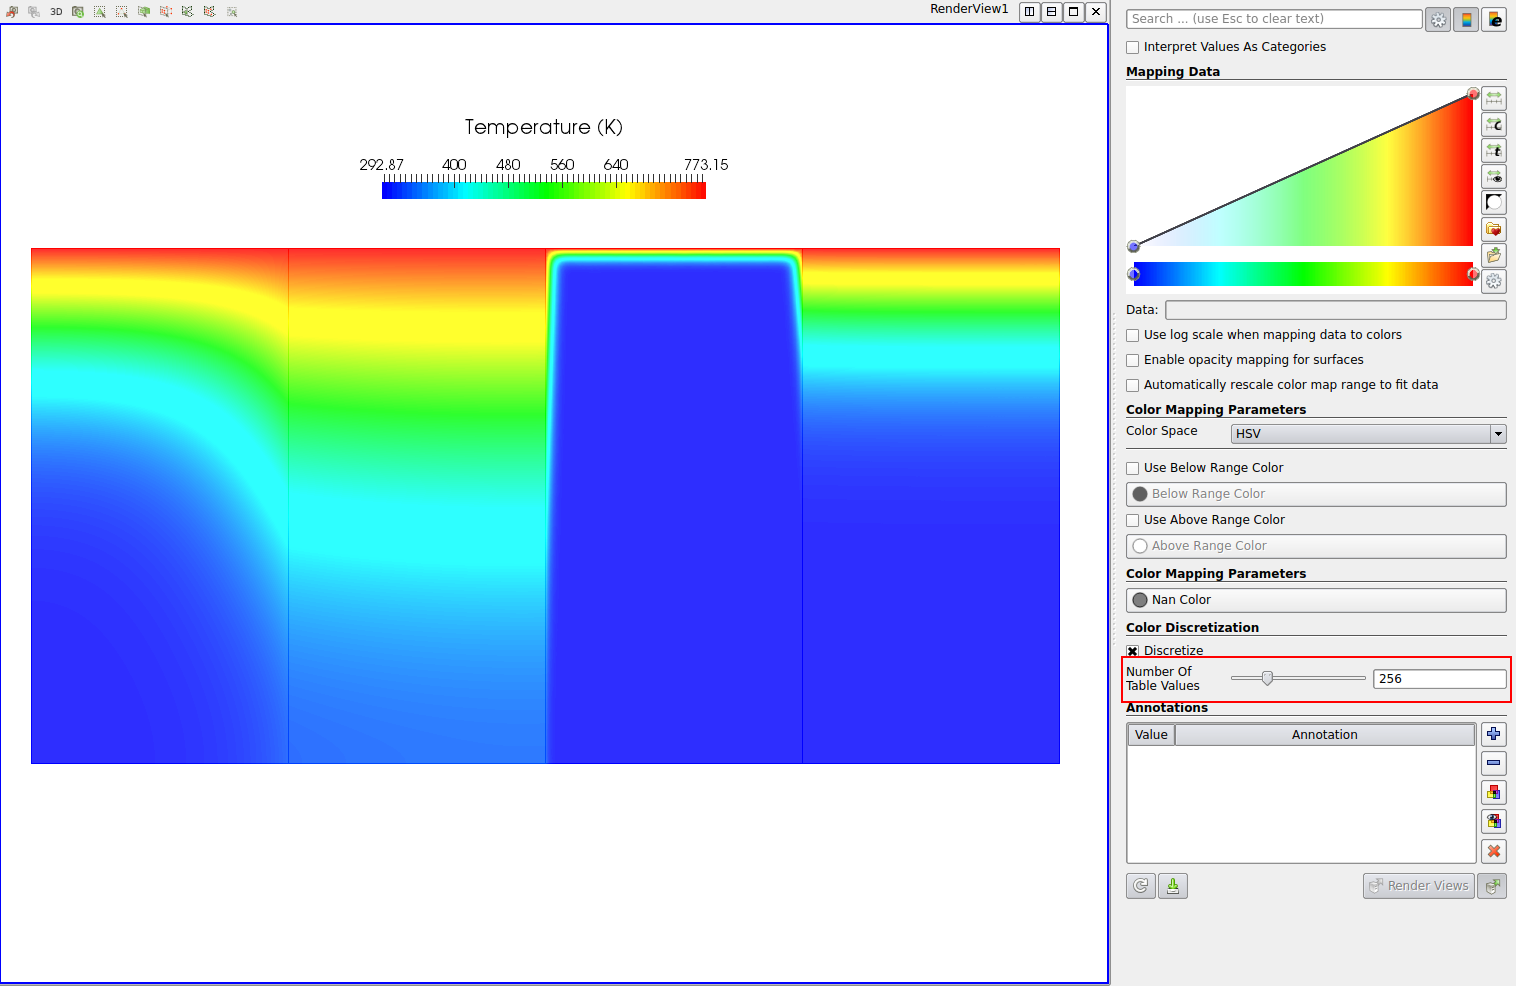Select blue opacity point at lower left
1516x986 pixels.
pyautogui.click(x=1133, y=246)
